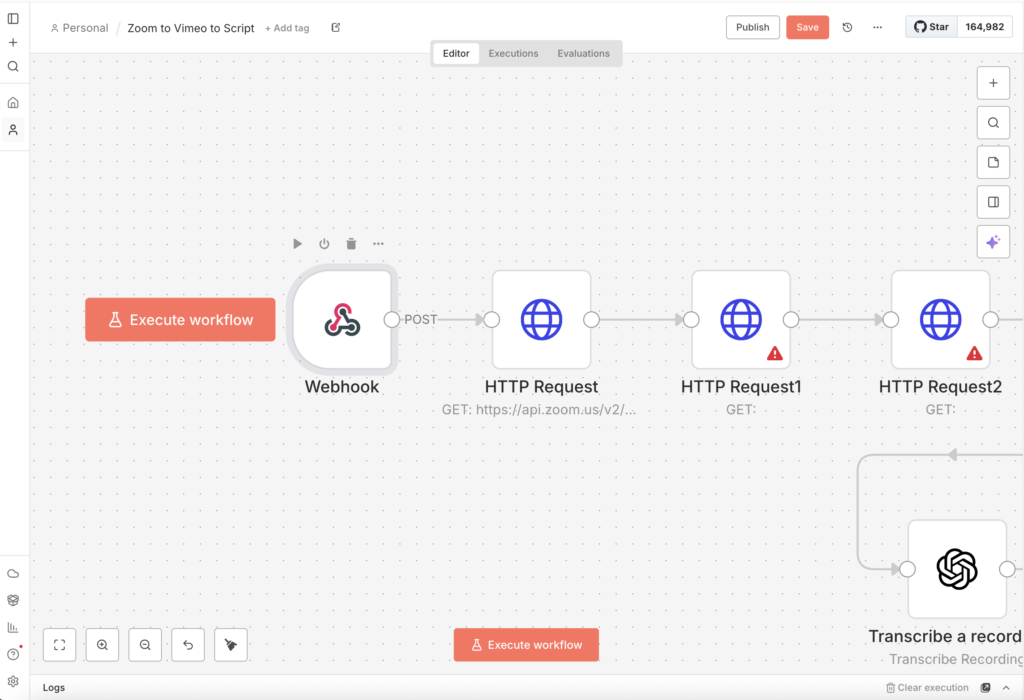The height and width of the screenshot is (700, 1024).
Task: Star the n8n repo on GitHub
Action: (930, 26)
